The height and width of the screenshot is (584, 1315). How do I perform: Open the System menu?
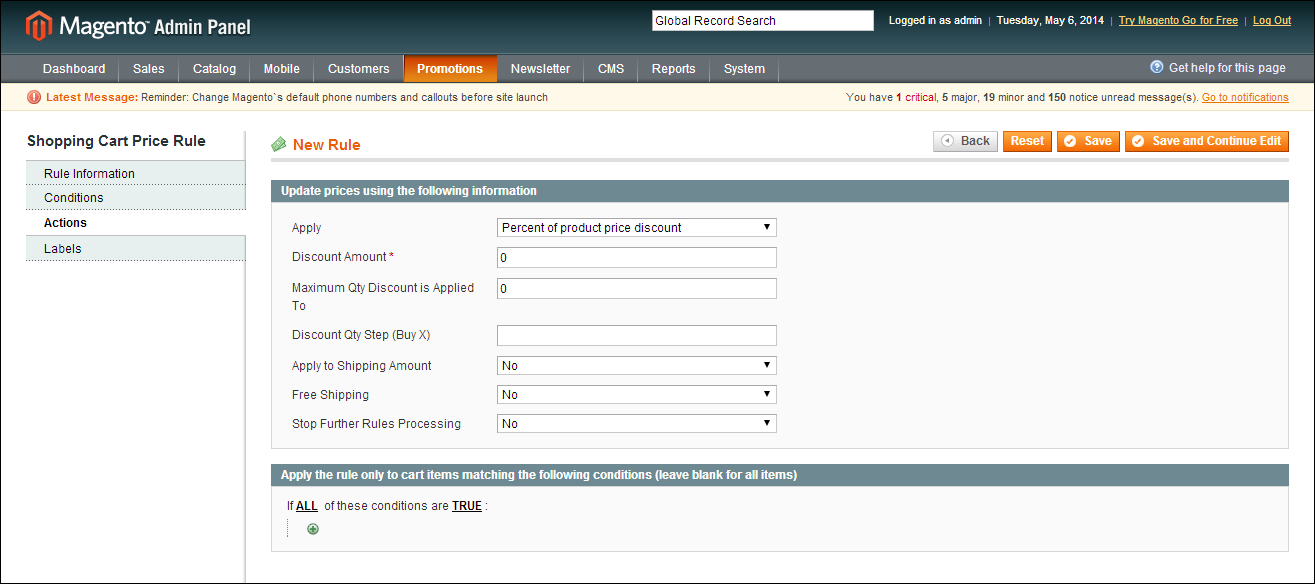(x=745, y=69)
